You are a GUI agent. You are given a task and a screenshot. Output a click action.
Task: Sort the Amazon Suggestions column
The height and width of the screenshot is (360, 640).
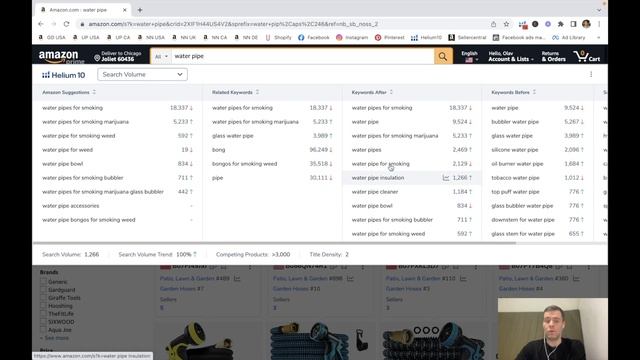click(x=94, y=92)
